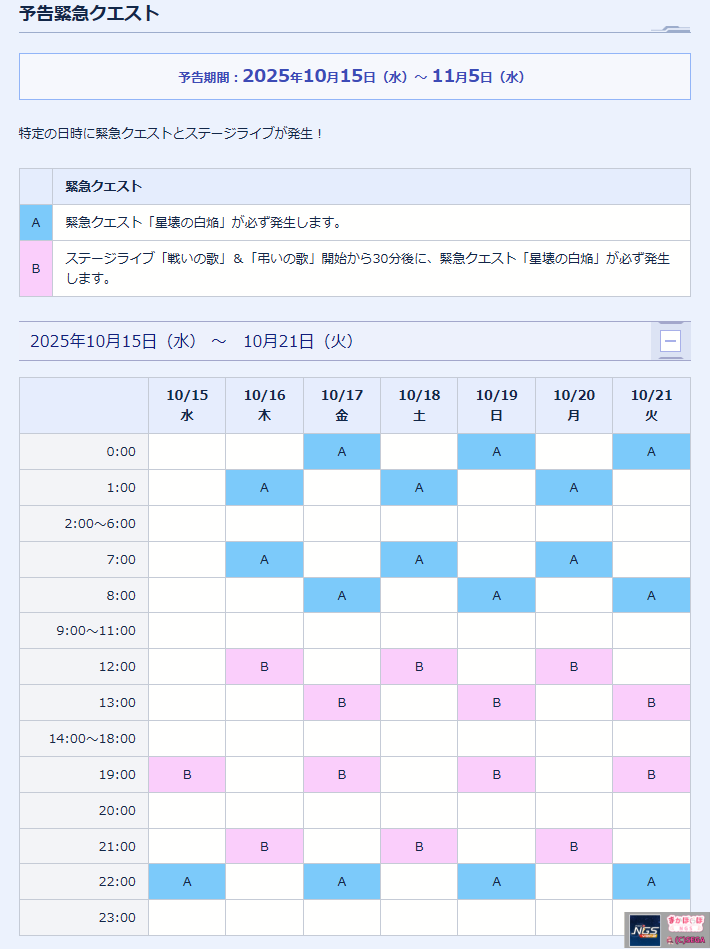Collapse the 10/15–10/21 schedule with the minus button
The height and width of the screenshot is (949, 710).
[x=670, y=341]
